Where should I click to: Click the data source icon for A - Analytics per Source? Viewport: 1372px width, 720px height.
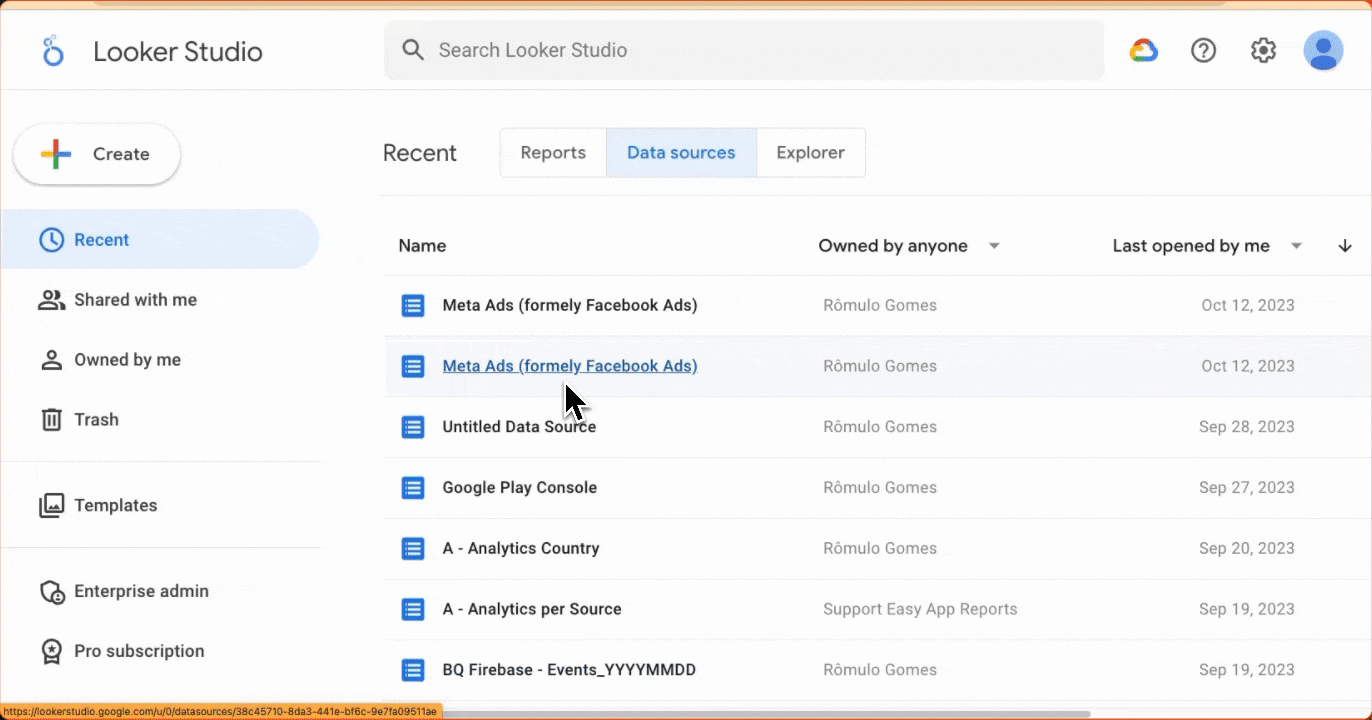(413, 609)
